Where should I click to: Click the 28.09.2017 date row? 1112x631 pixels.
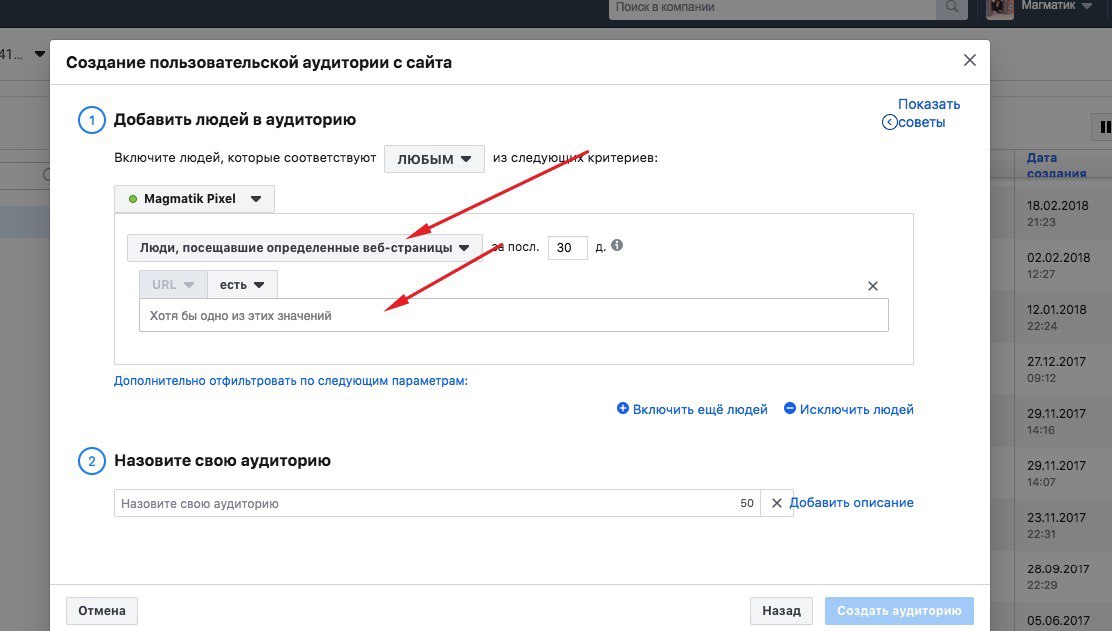[x=1057, y=576]
